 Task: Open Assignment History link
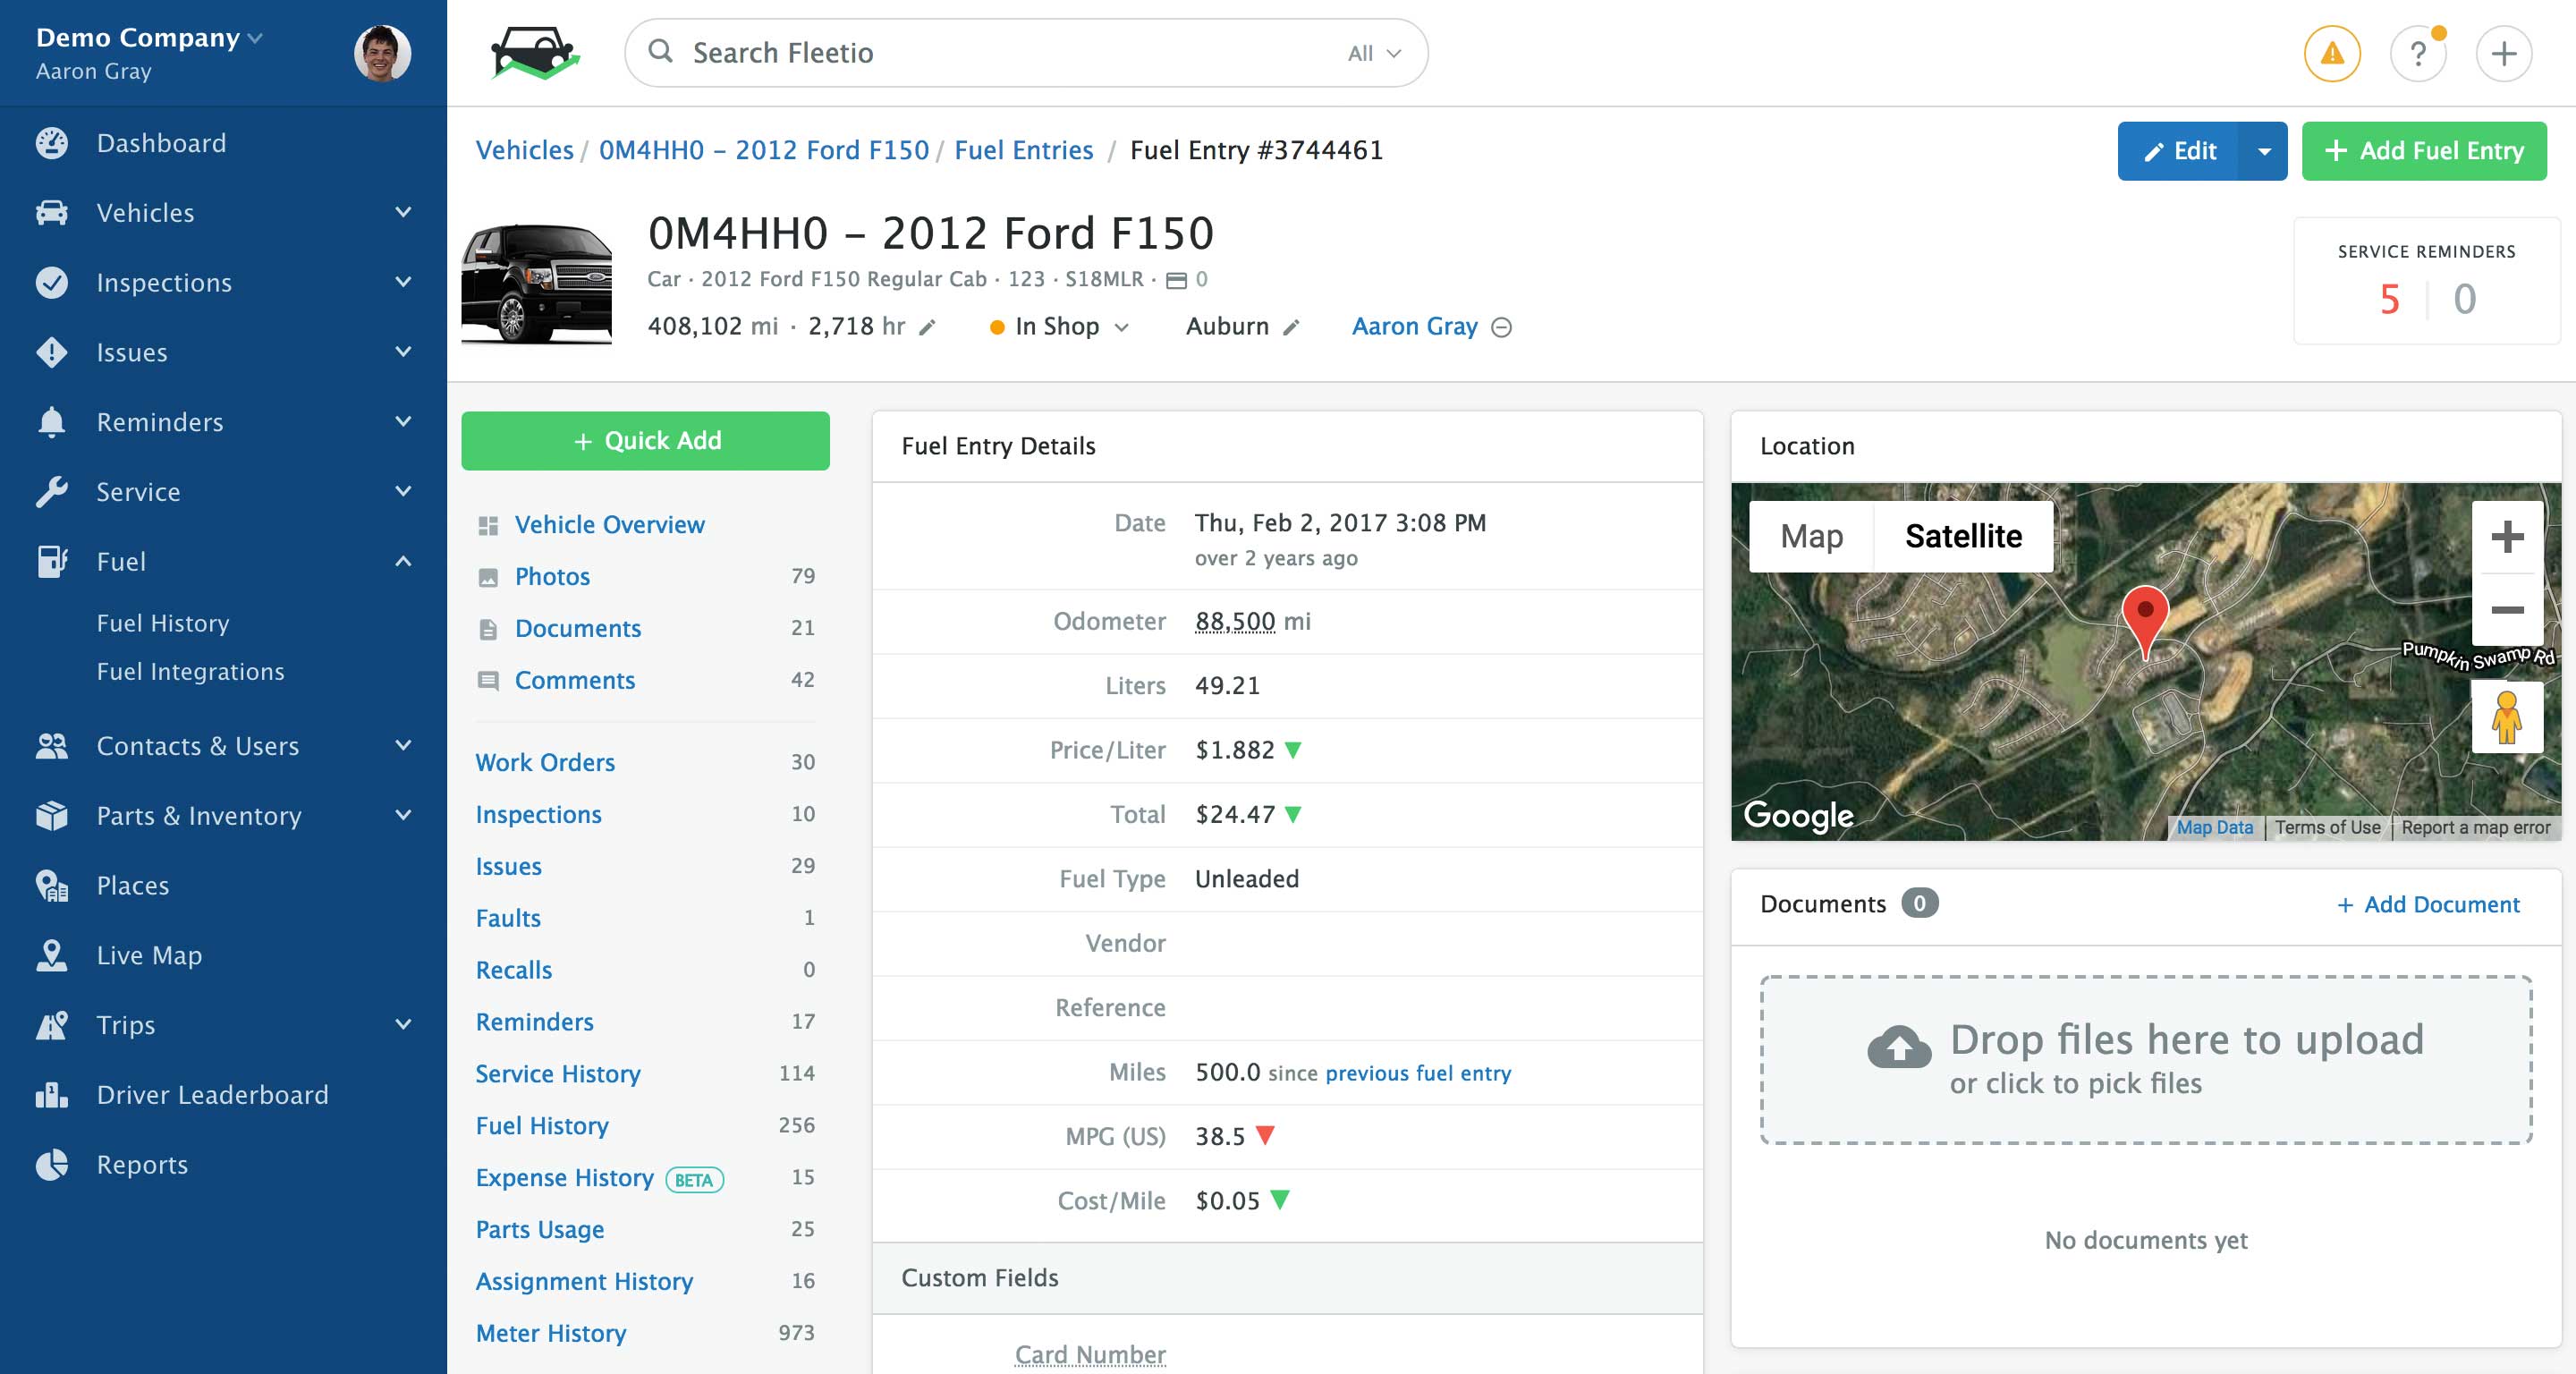(x=584, y=1281)
